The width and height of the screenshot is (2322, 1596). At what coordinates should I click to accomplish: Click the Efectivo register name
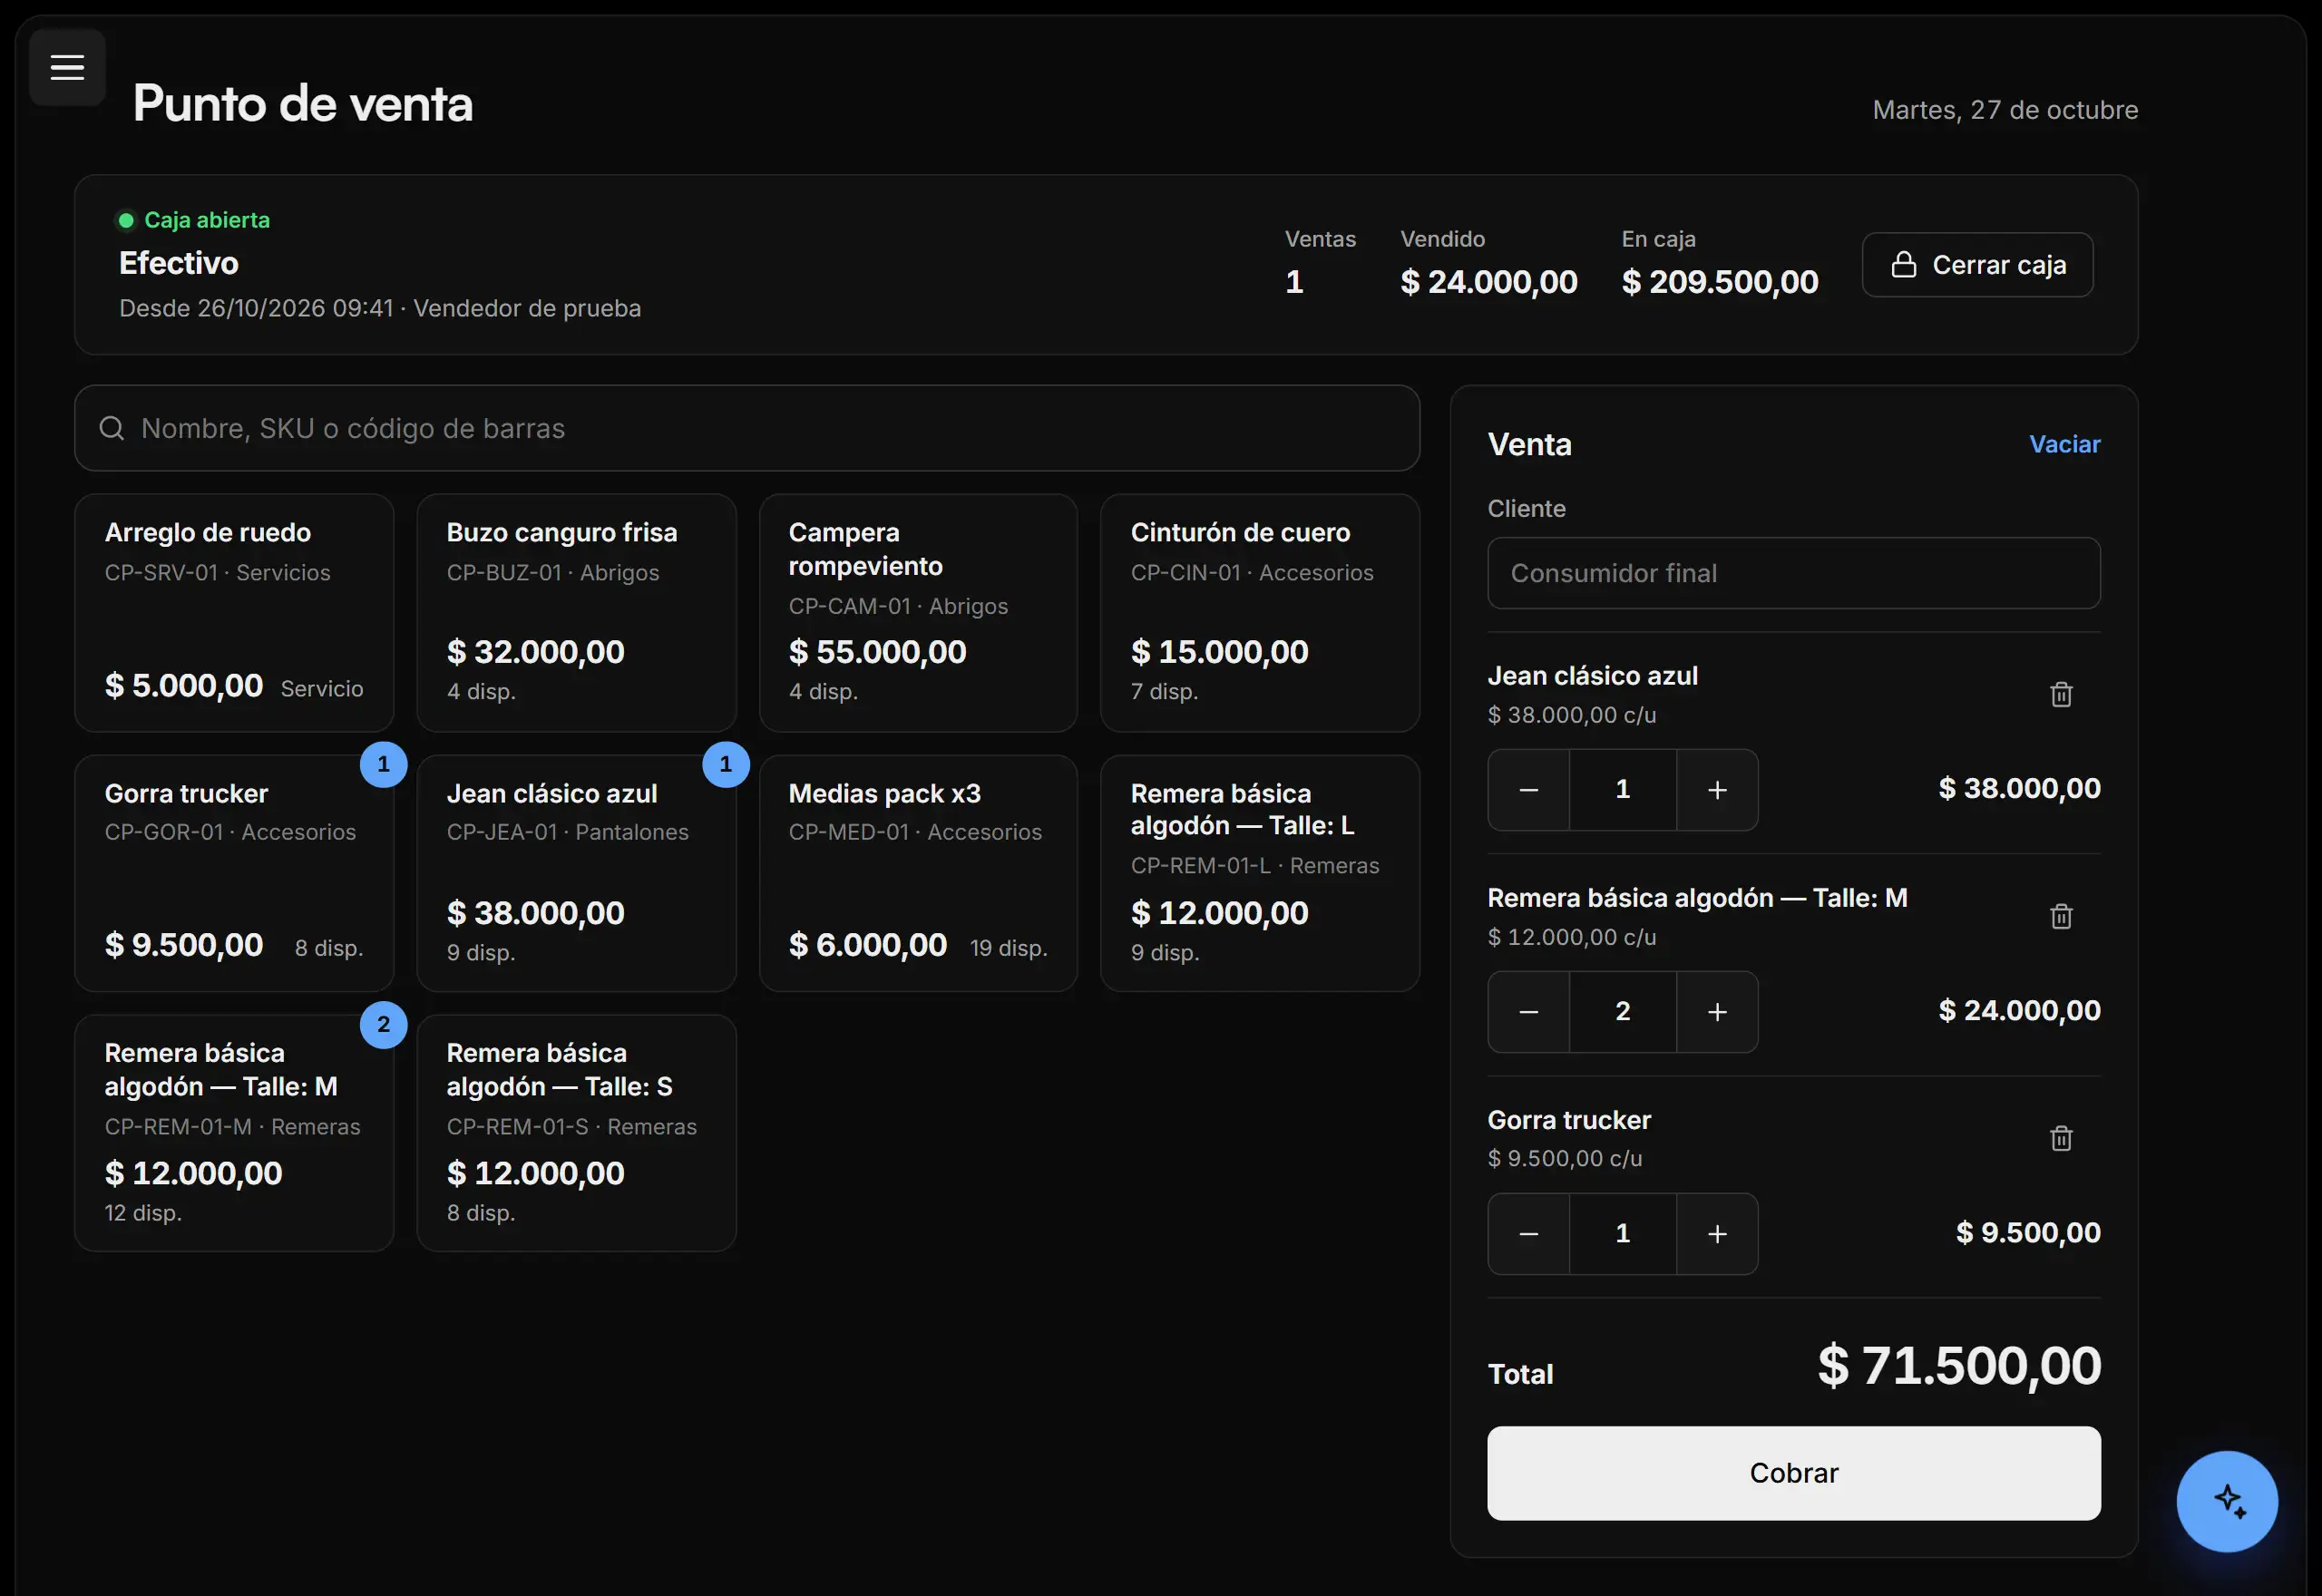coord(179,263)
